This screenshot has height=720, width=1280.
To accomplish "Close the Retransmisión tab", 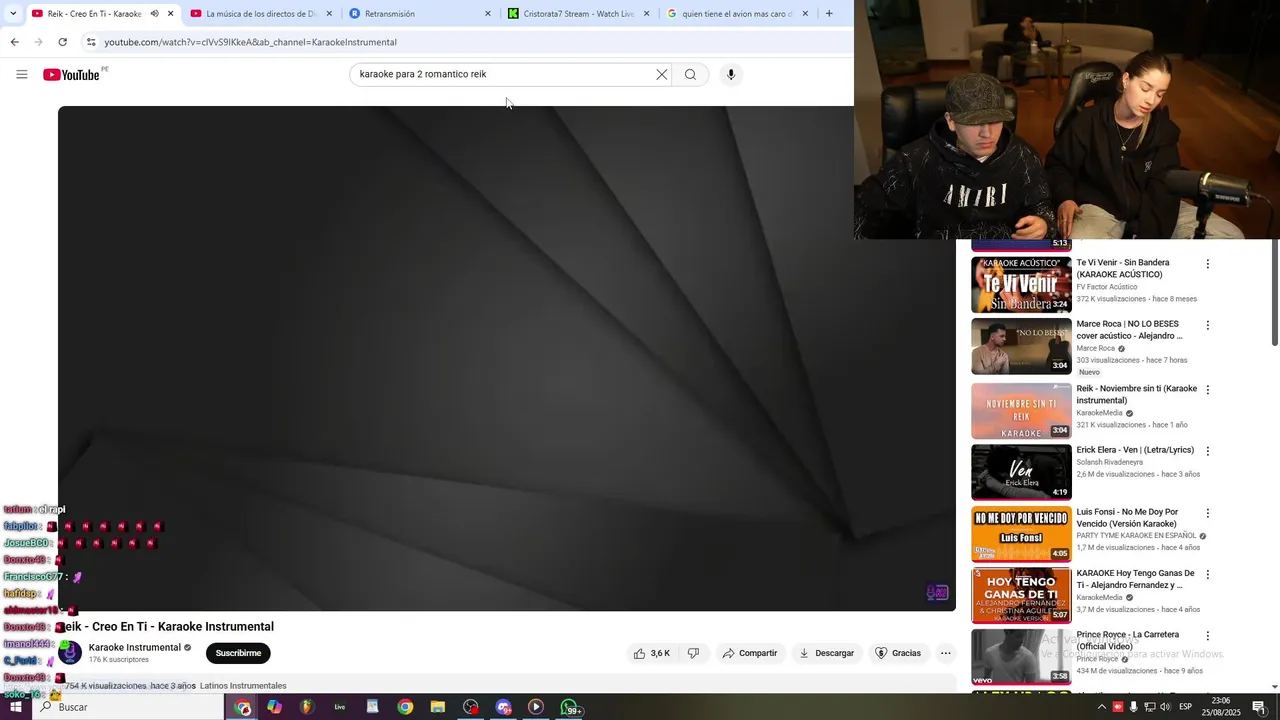I will (x=488, y=13).
